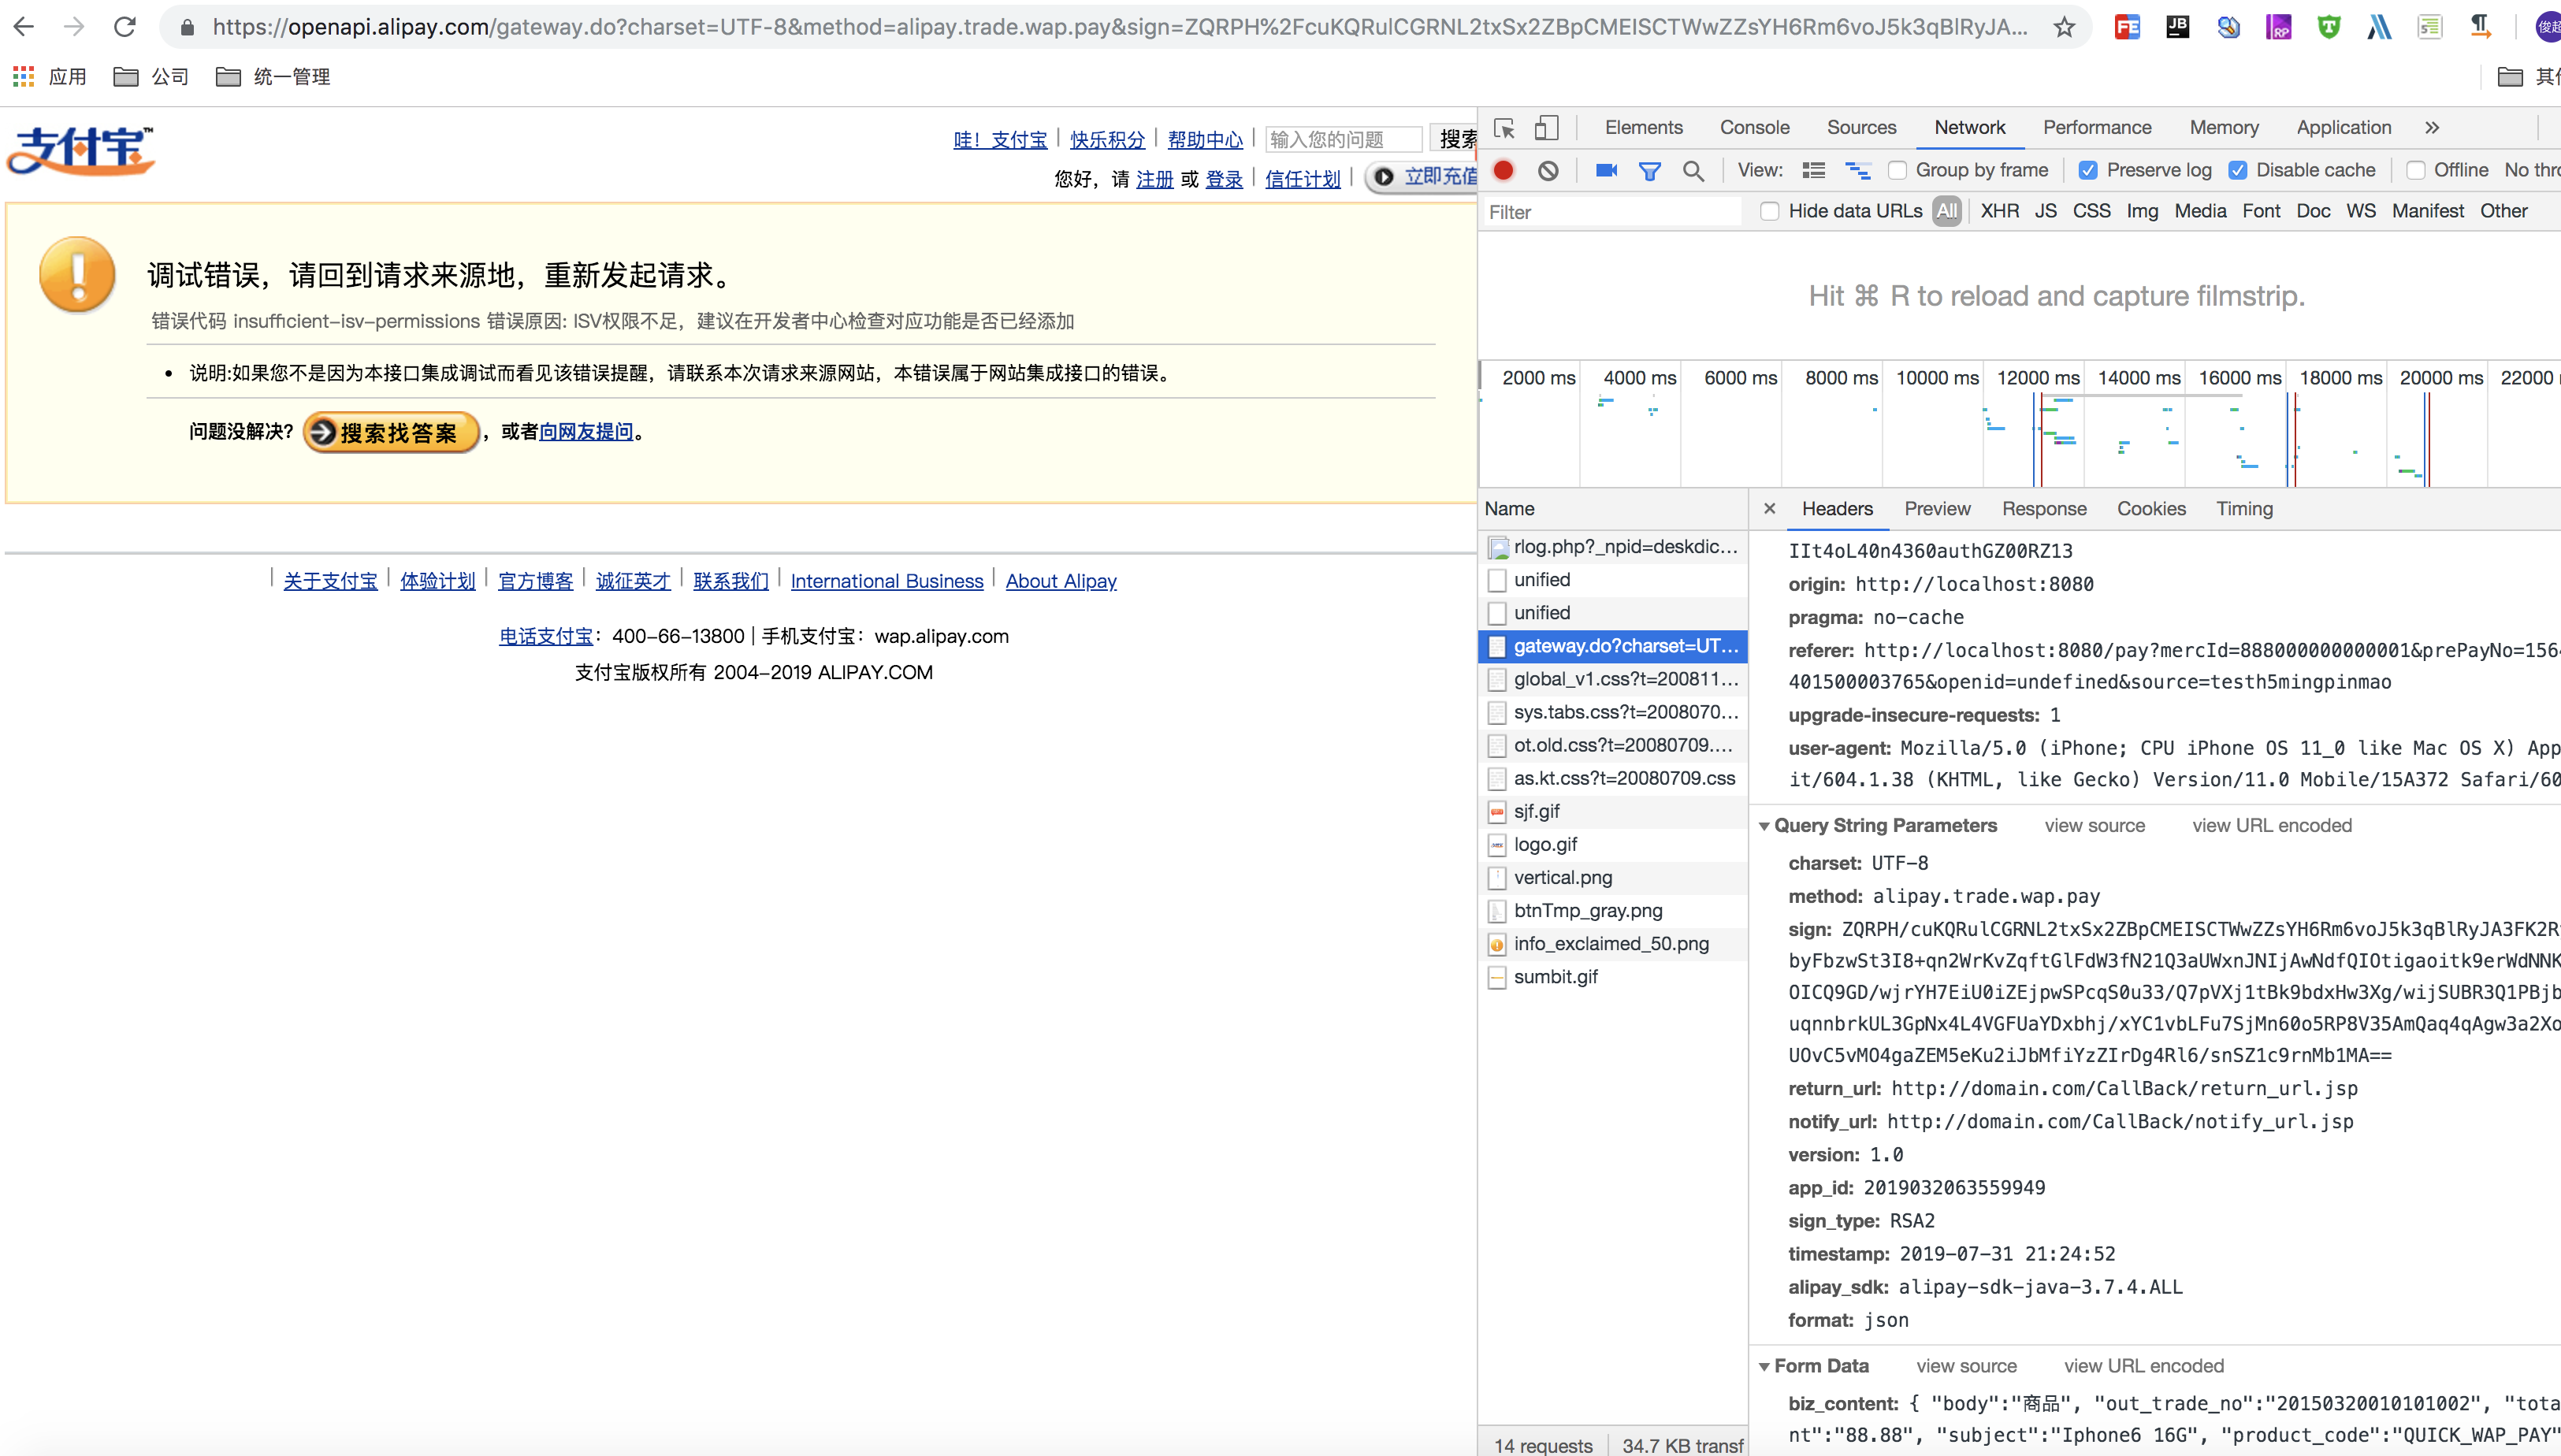Click the 帮助中心 link
This screenshot has height=1456, width=2561.
1205,139
